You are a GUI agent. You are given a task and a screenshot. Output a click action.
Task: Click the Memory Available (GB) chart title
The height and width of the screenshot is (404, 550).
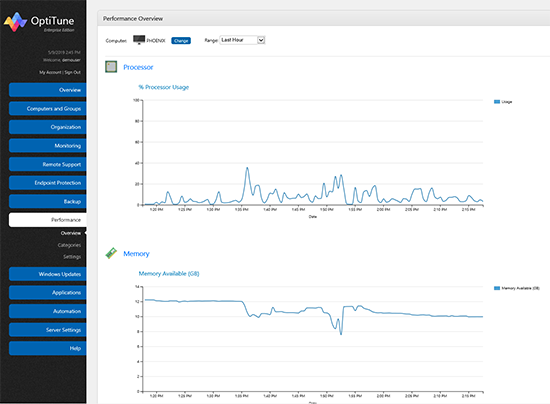169,274
